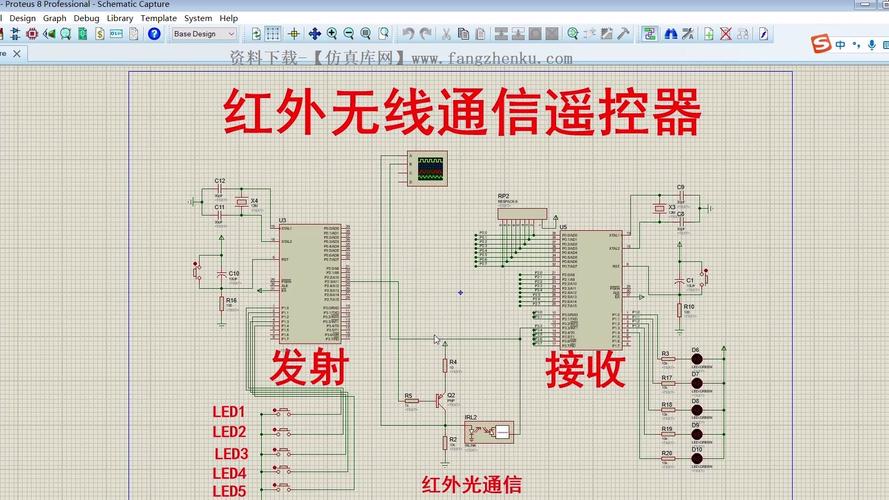Open the Debug menu
This screenshot has height=500, width=889.
[86, 18]
